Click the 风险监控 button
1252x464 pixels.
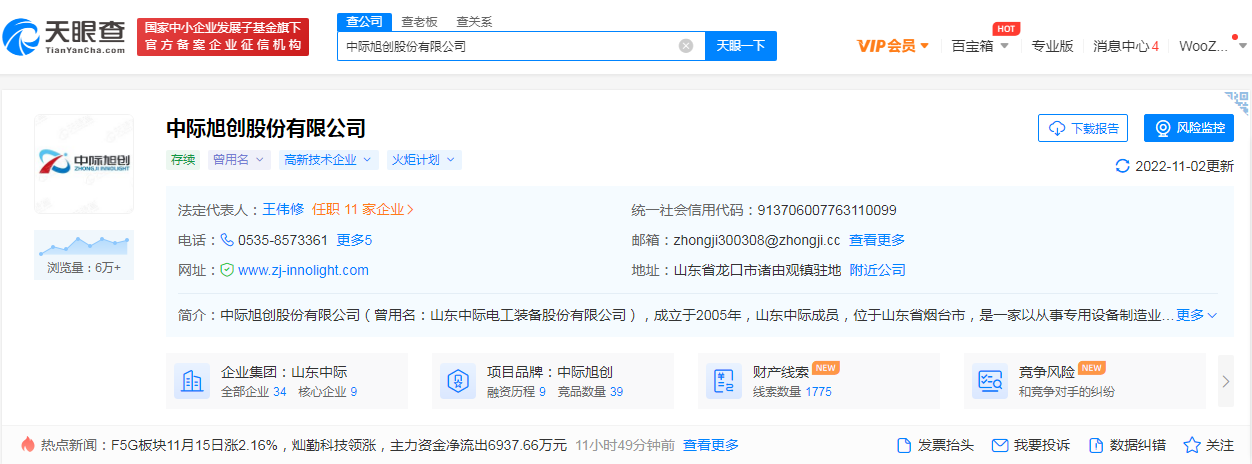[x=1189, y=128]
